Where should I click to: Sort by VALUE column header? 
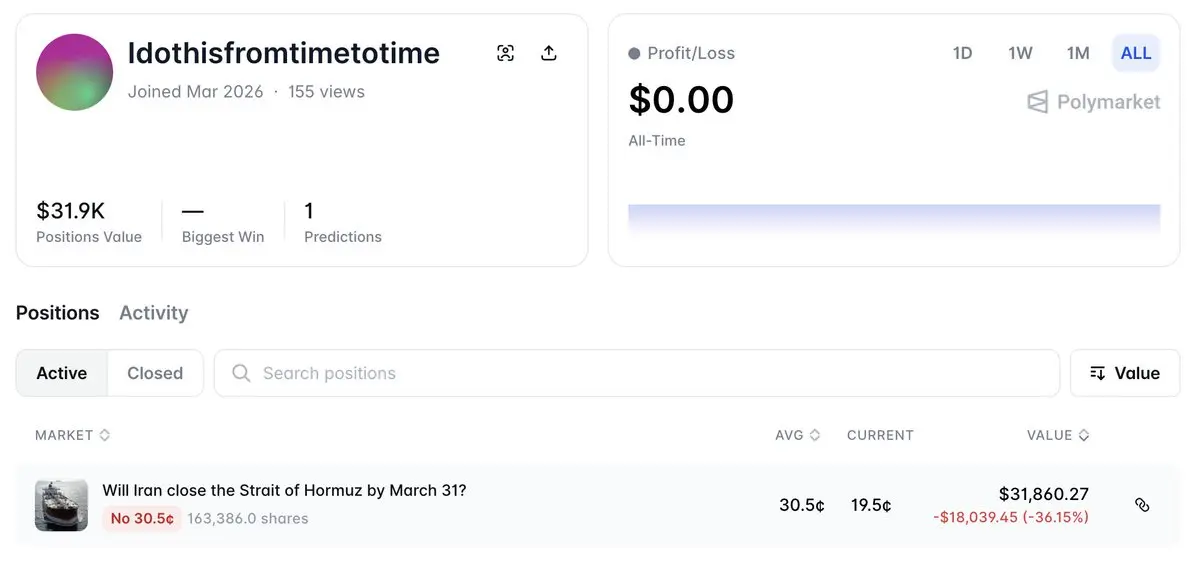[x=1058, y=435]
